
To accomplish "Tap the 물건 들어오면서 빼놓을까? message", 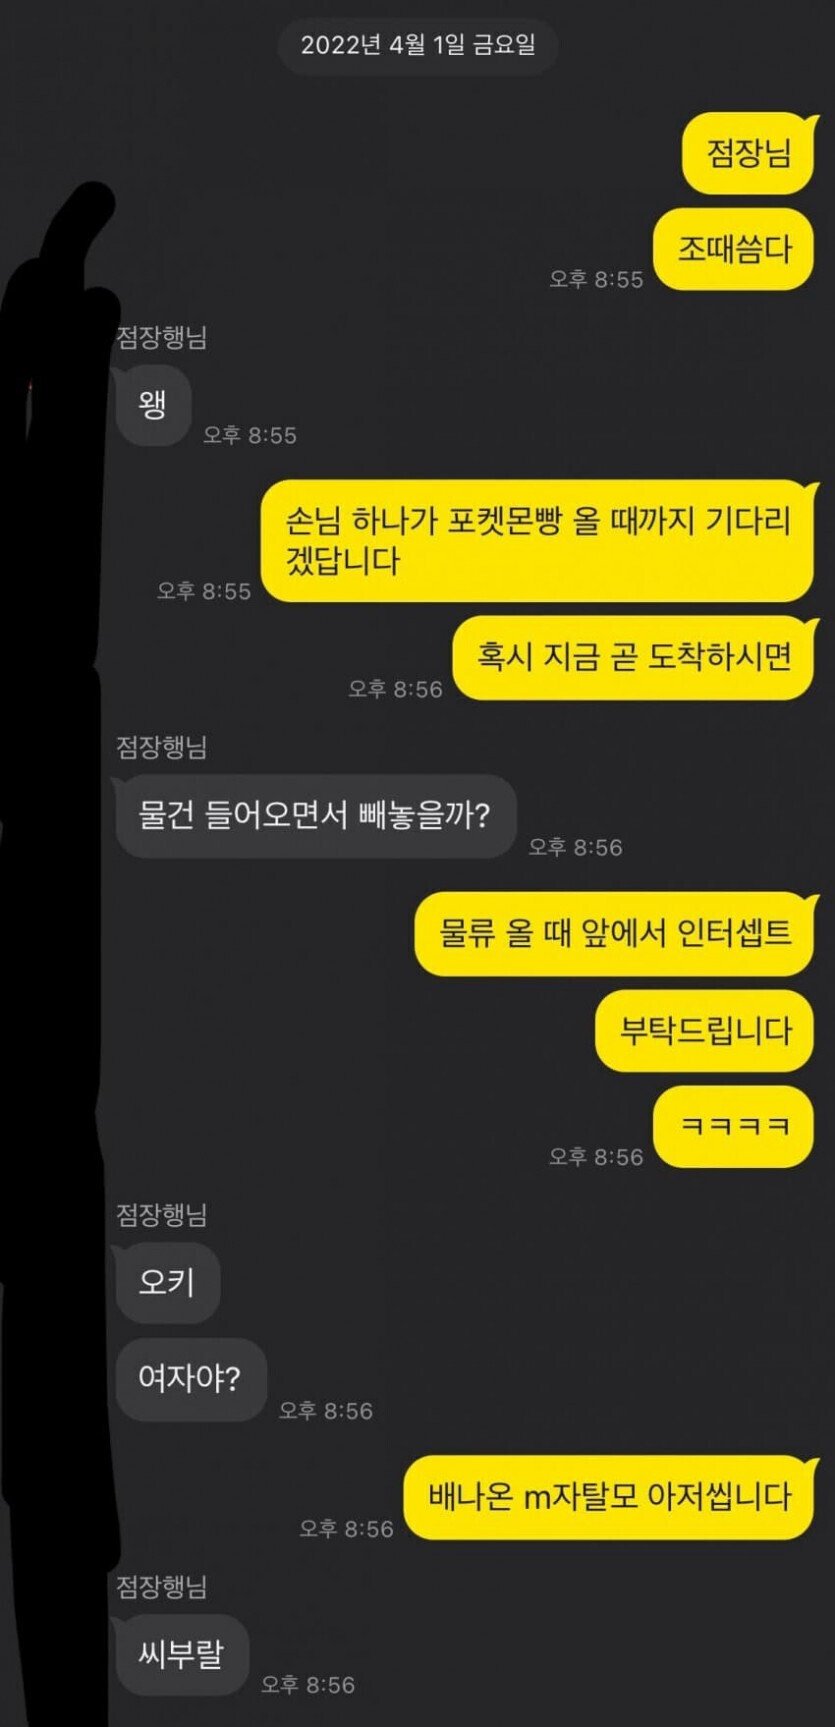I will [x=316, y=815].
